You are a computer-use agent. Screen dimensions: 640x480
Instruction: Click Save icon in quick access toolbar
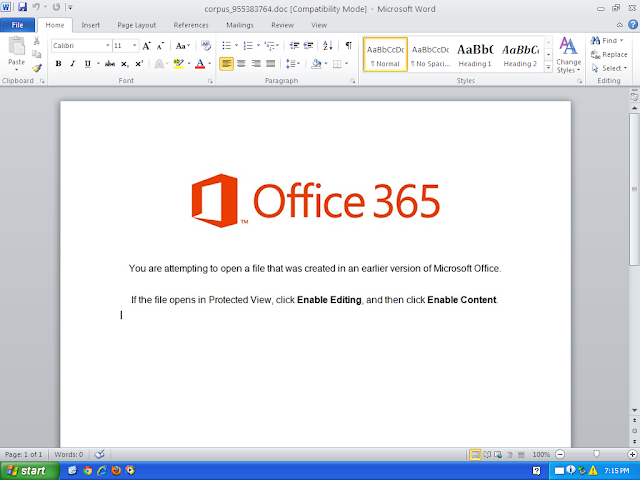22,7
